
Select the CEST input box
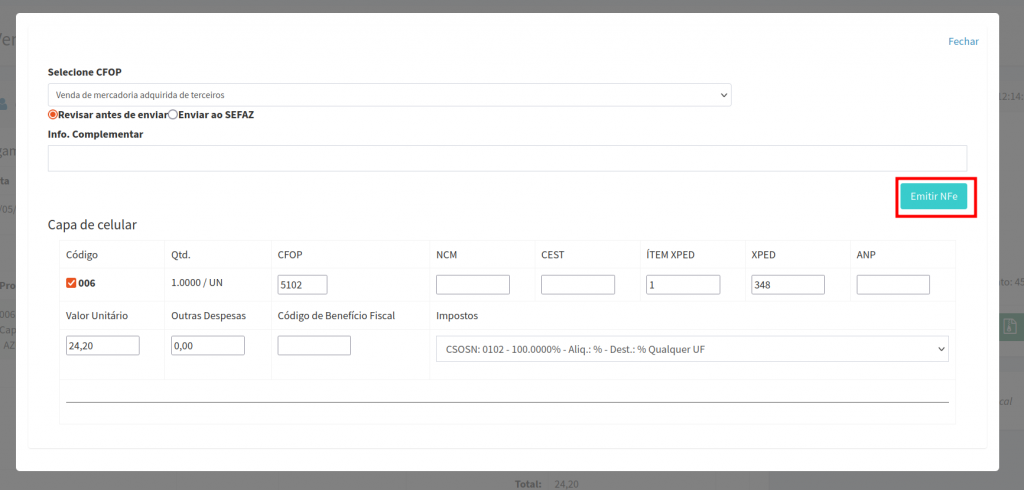(x=577, y=285)
